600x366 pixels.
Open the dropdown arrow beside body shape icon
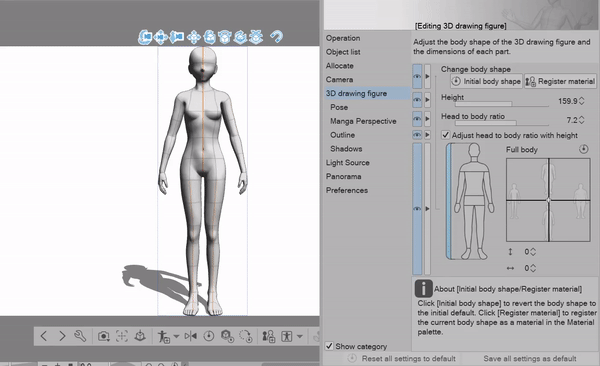click(300, 337)
